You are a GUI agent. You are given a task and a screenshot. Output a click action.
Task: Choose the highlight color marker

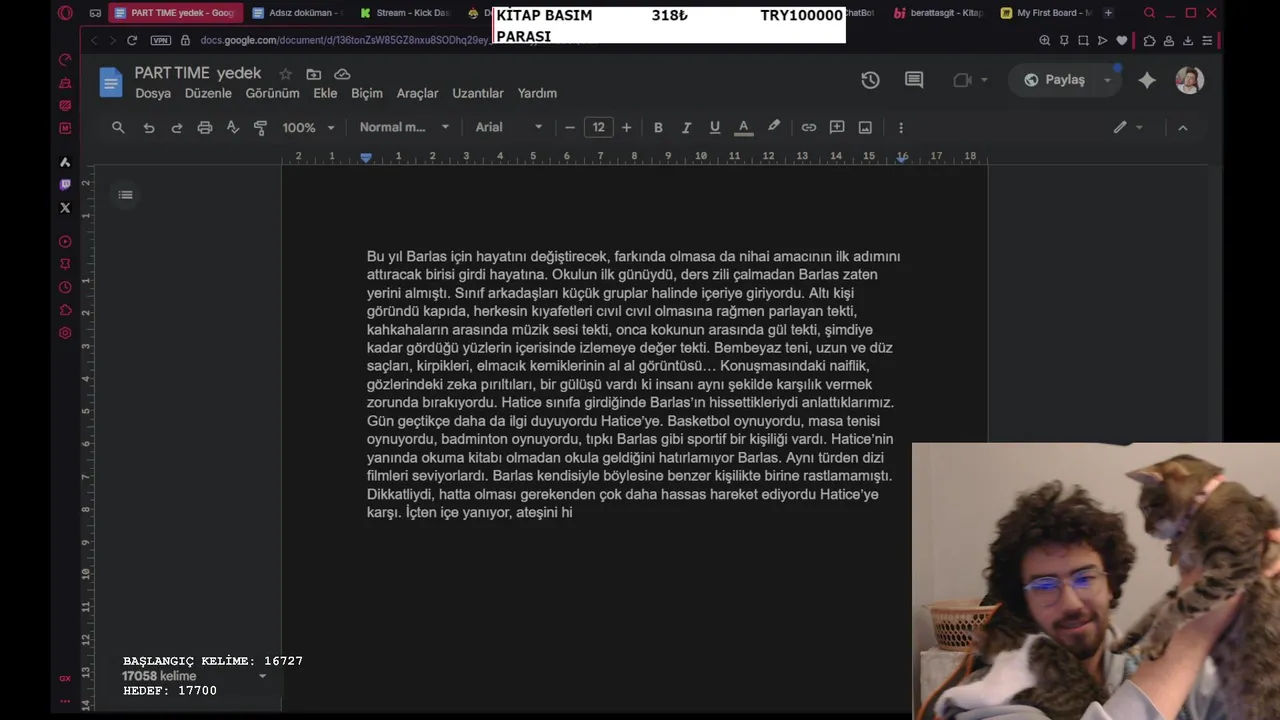pos(773,127)
